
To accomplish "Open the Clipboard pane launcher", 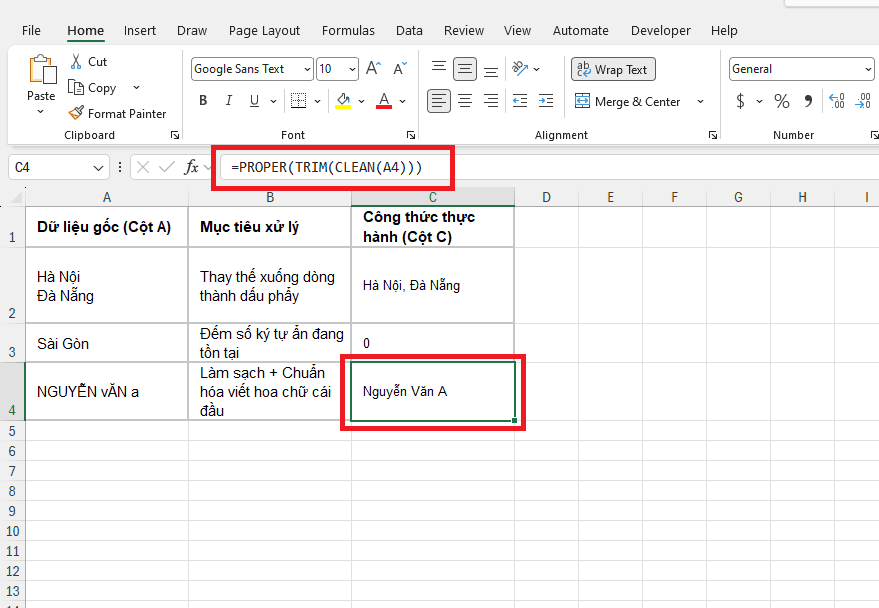I will click(x=175, y=135).
